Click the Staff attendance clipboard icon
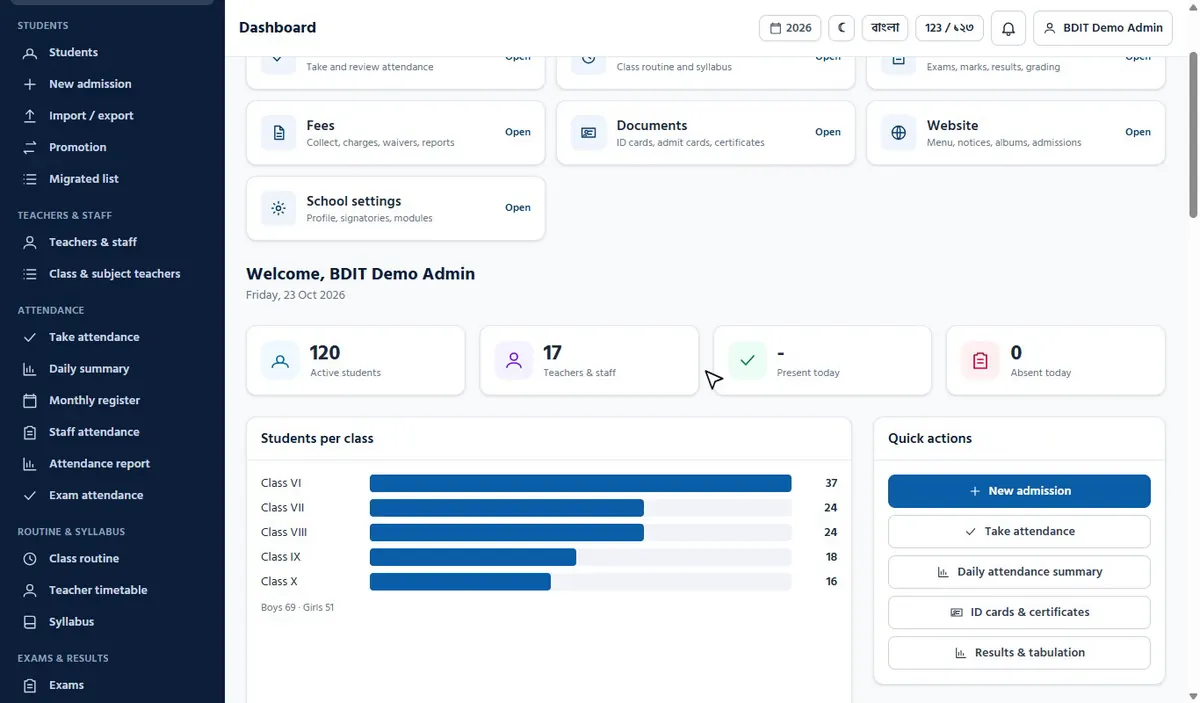Screen dimensions: 1200x703 click(x=30, y=432)
